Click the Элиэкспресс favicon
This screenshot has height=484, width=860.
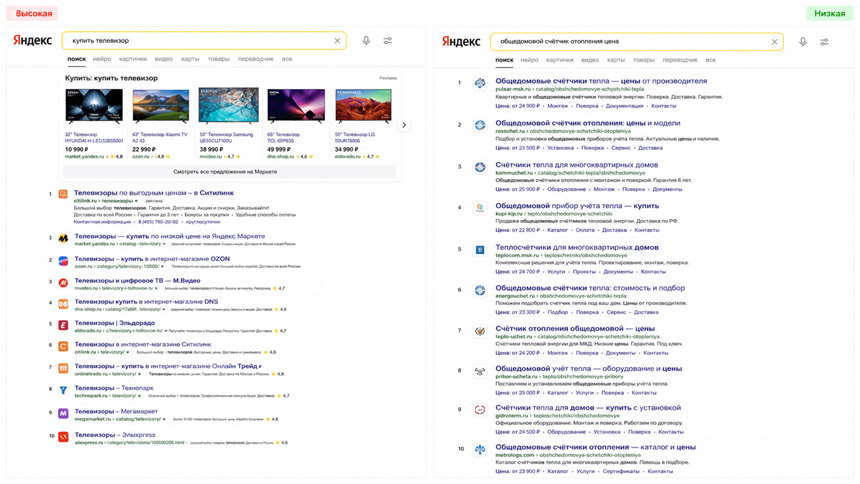coord(64,437)
